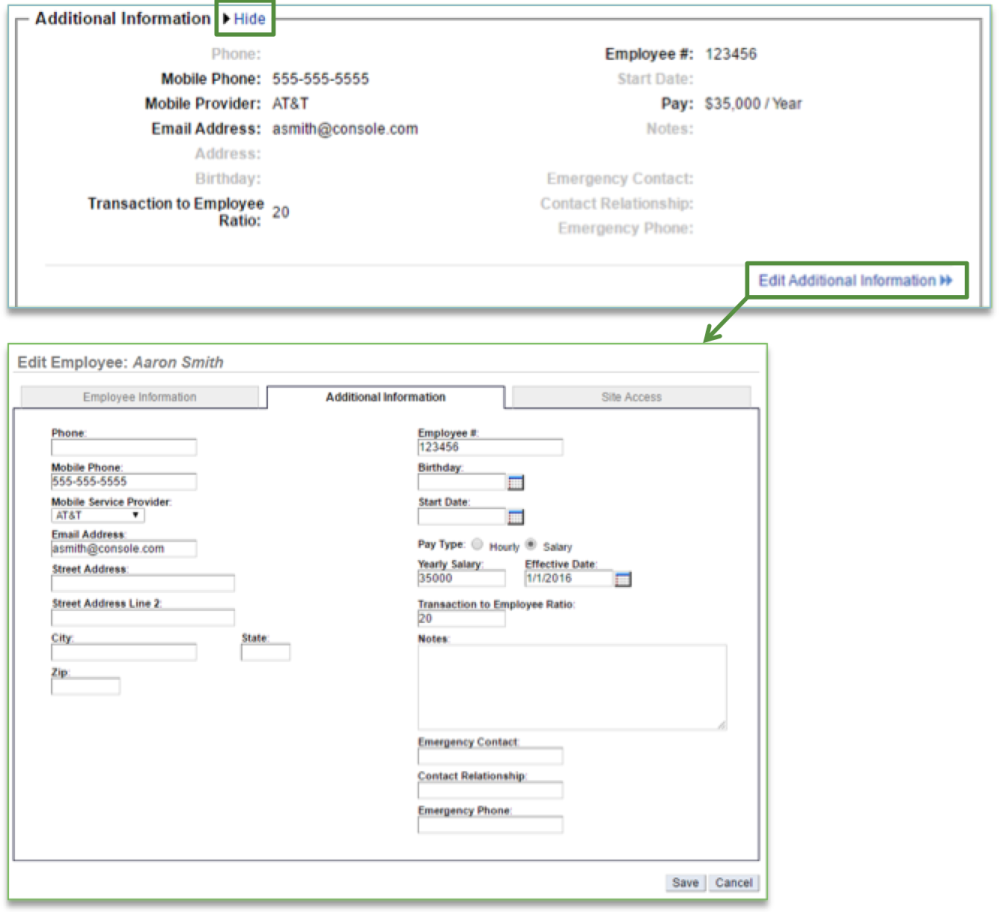Image resolution: width=1000 pixels, height=912 pixels.
Task: Click the Mobile Provider value AT&T in summary
Action: click(290, 104)
